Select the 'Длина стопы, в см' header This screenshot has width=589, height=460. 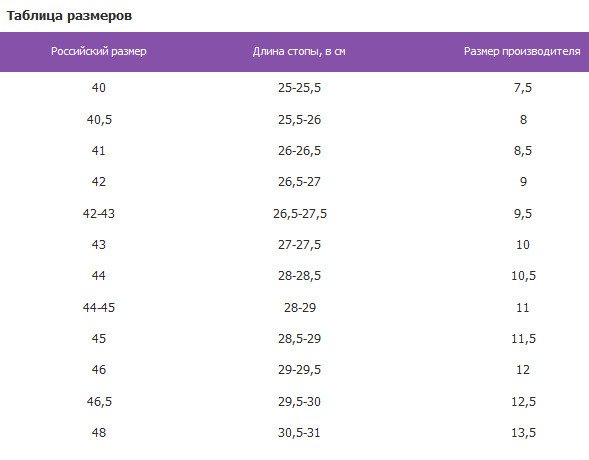[299, 51]
